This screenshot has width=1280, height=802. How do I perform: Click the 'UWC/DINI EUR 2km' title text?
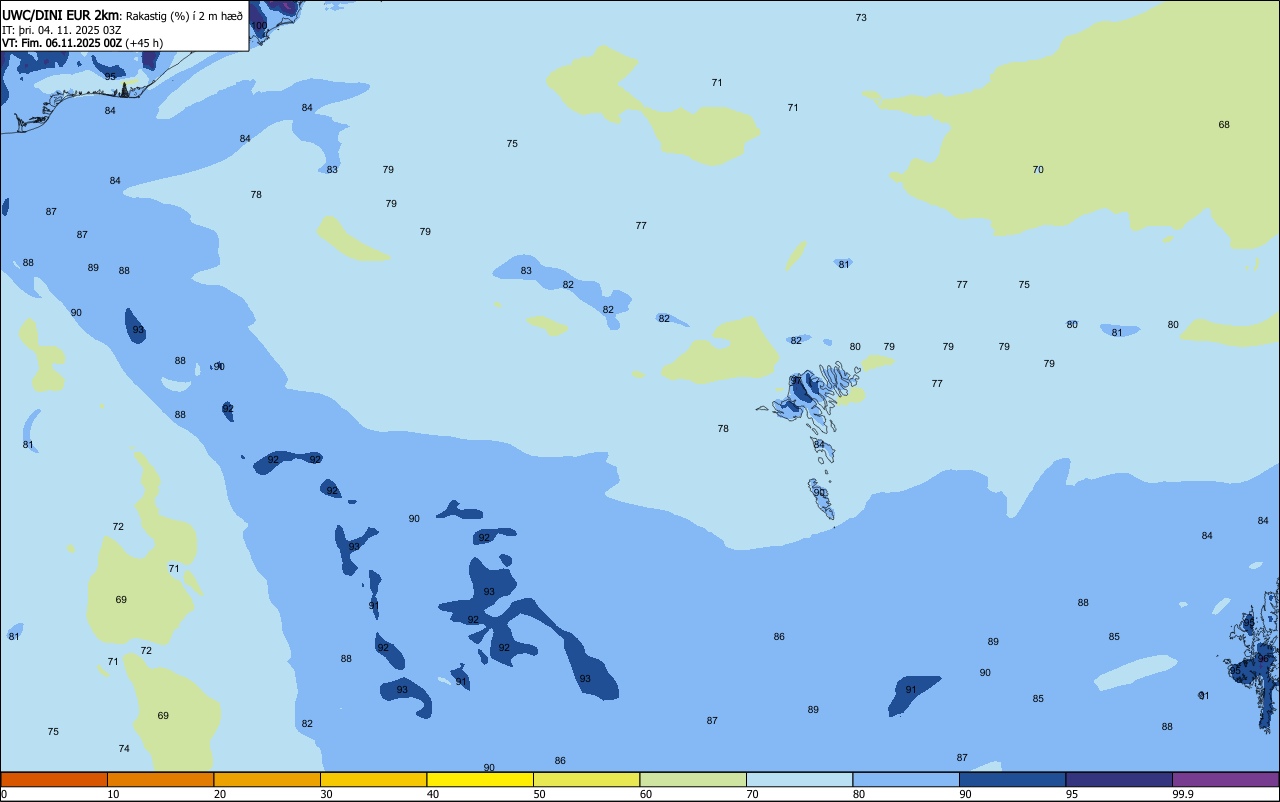coord(61,15)
